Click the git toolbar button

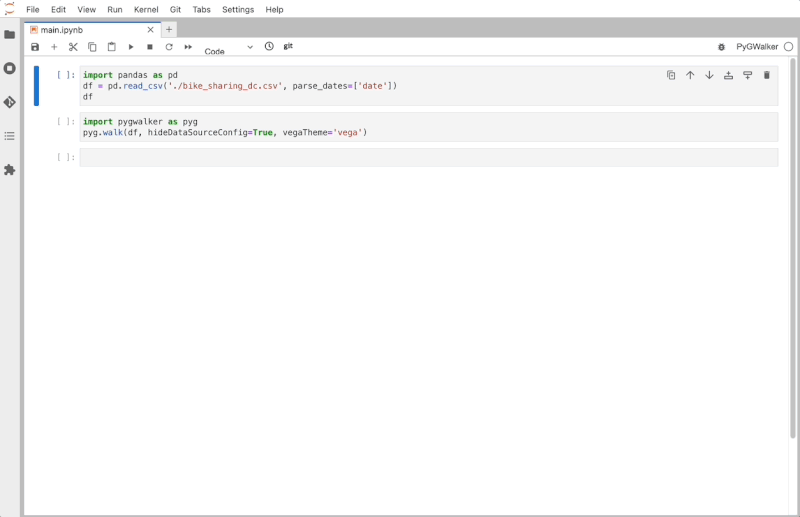tap(288, 46)
